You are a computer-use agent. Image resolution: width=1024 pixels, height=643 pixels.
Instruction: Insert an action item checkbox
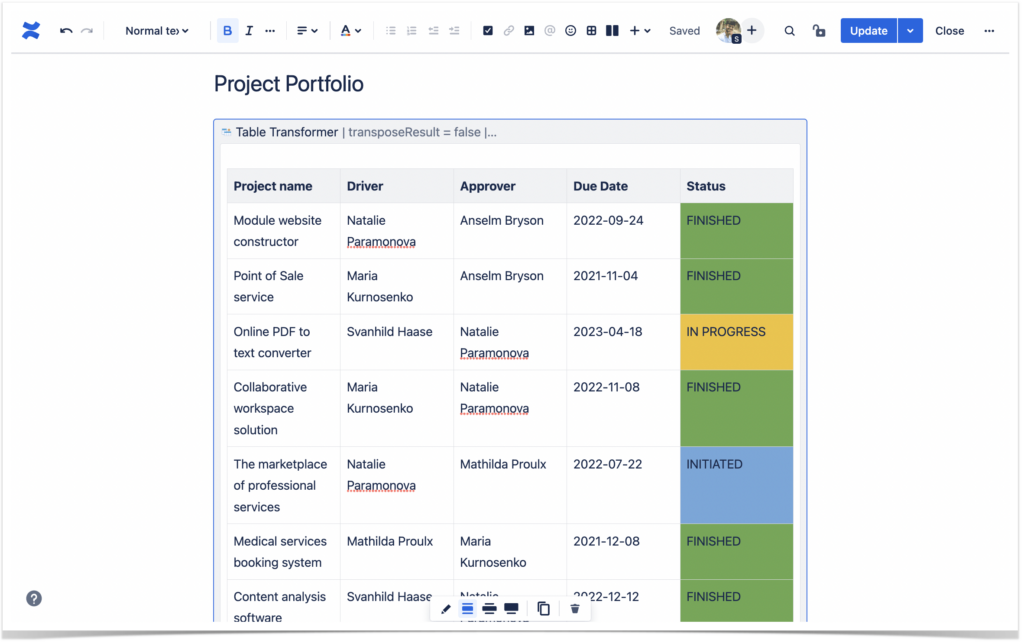point(488,30)
